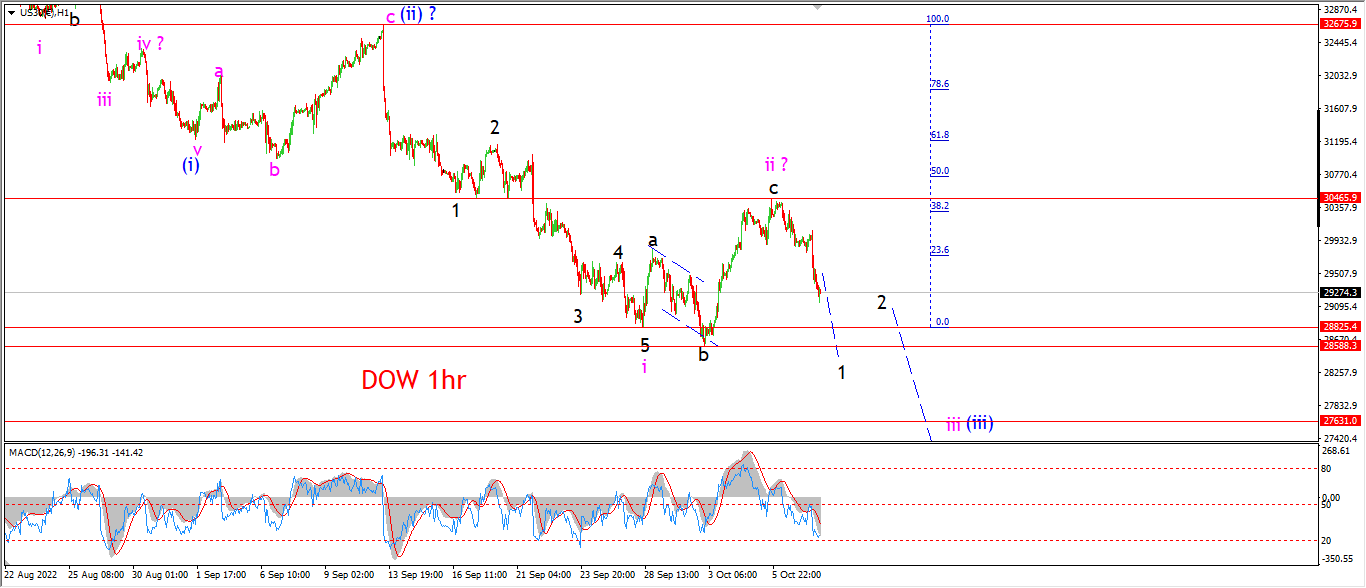Select the blue '(i)' wave label
The image size is (1366, 588).
coord(191,165)
